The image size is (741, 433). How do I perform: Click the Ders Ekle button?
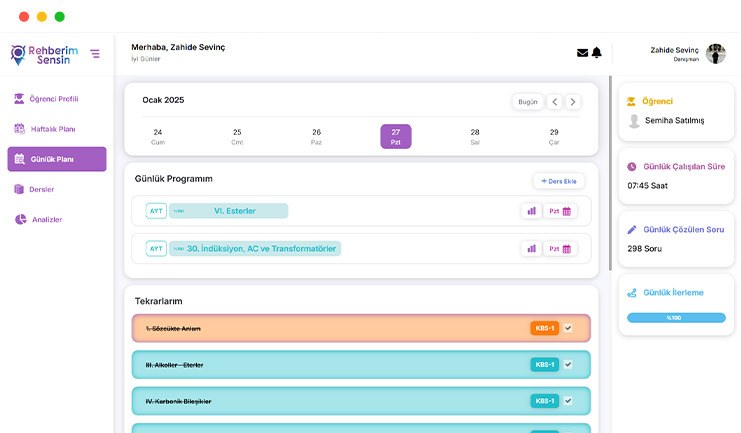[558, 181]
